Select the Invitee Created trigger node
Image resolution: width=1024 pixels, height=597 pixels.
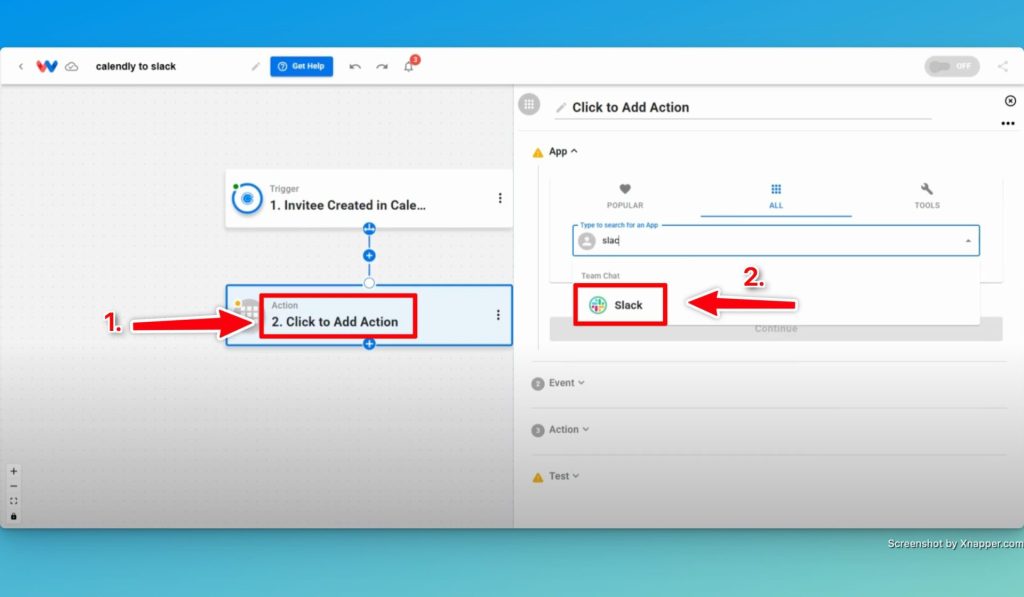click(369, 199)
